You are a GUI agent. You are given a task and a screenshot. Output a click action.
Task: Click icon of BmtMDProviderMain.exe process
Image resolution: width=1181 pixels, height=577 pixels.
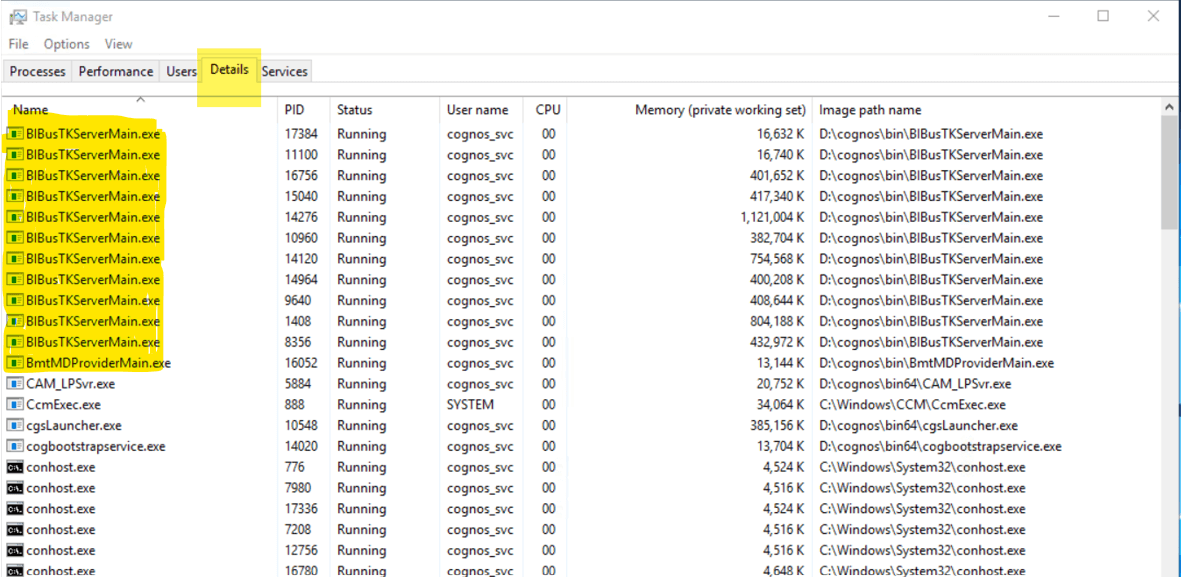pos(15,363)
